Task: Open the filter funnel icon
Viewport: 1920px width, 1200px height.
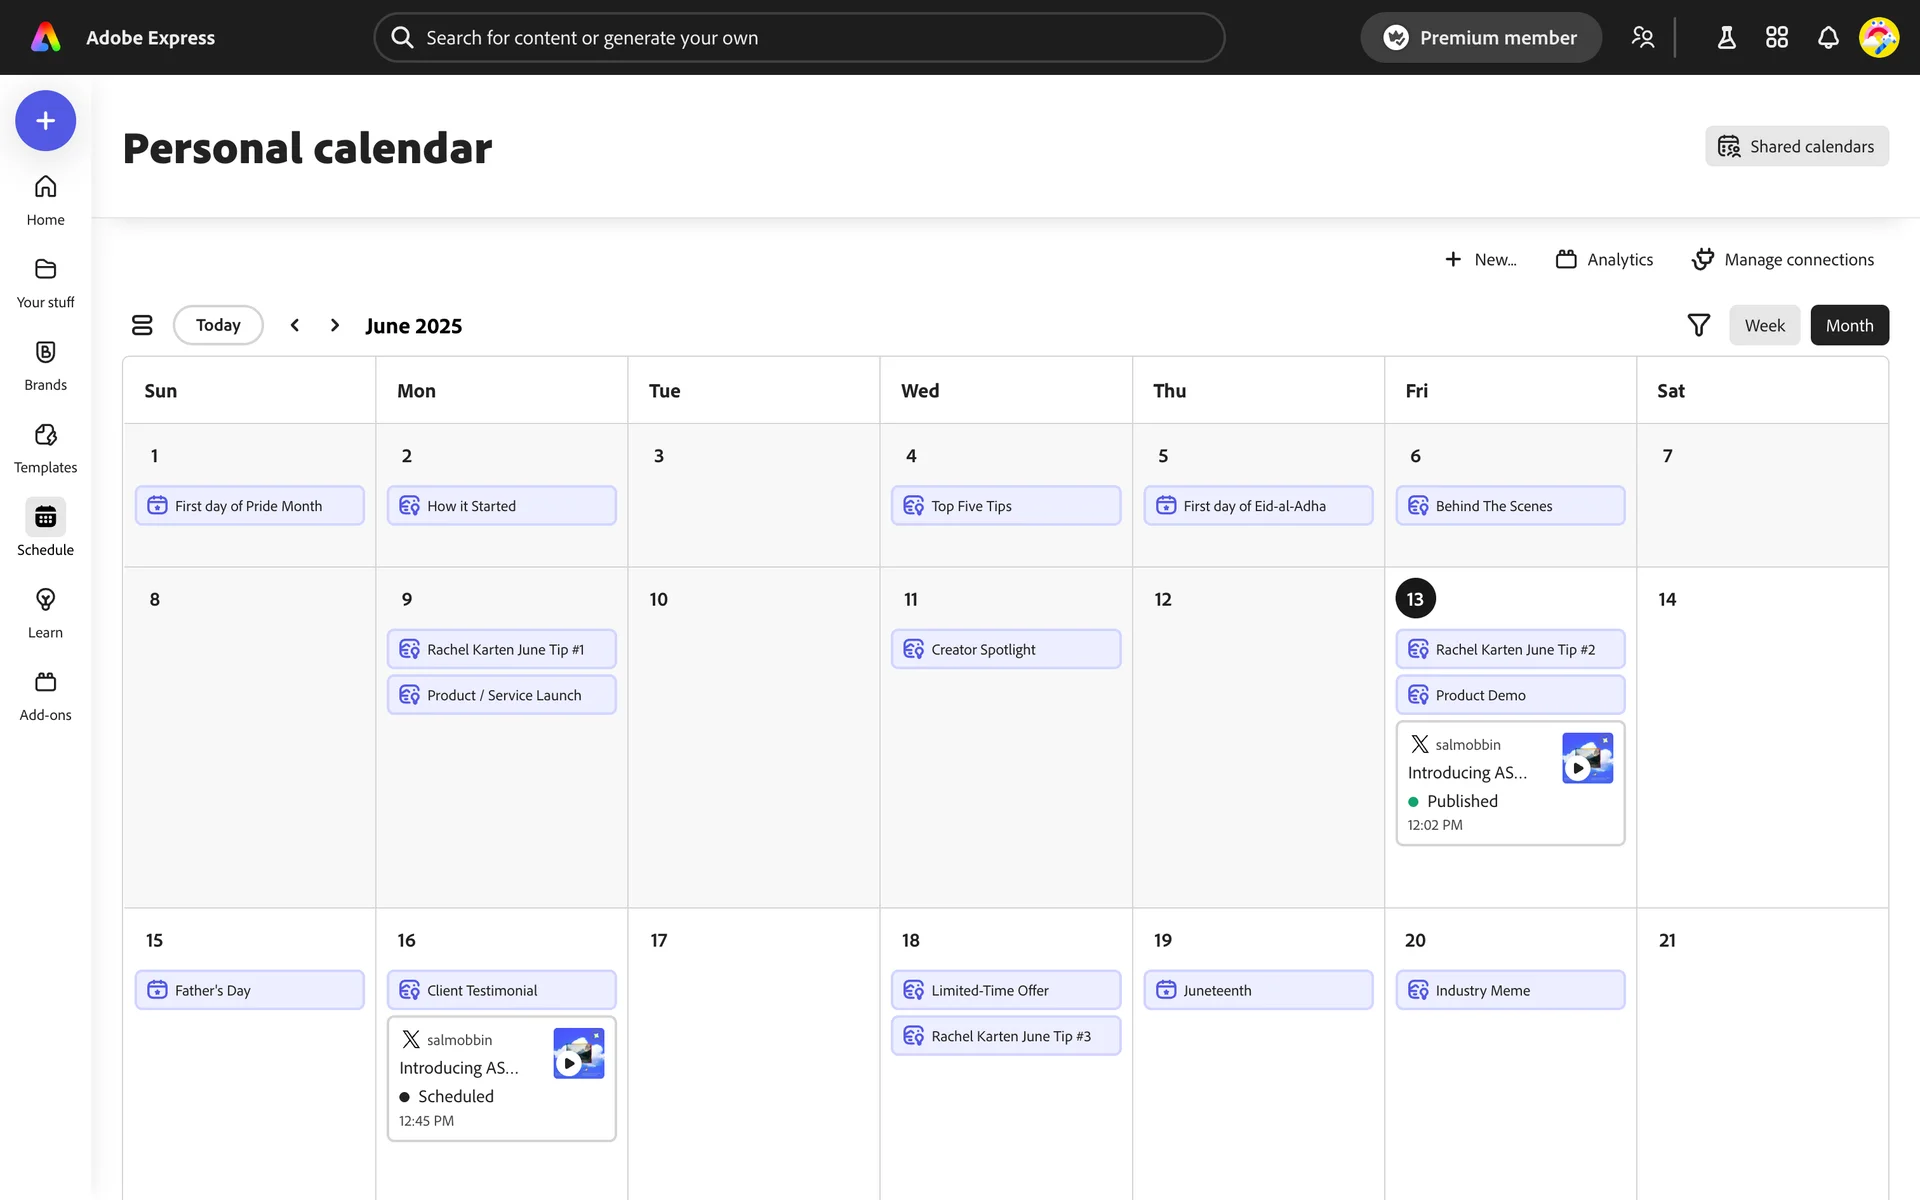Action: click(x=1698, y=325)
